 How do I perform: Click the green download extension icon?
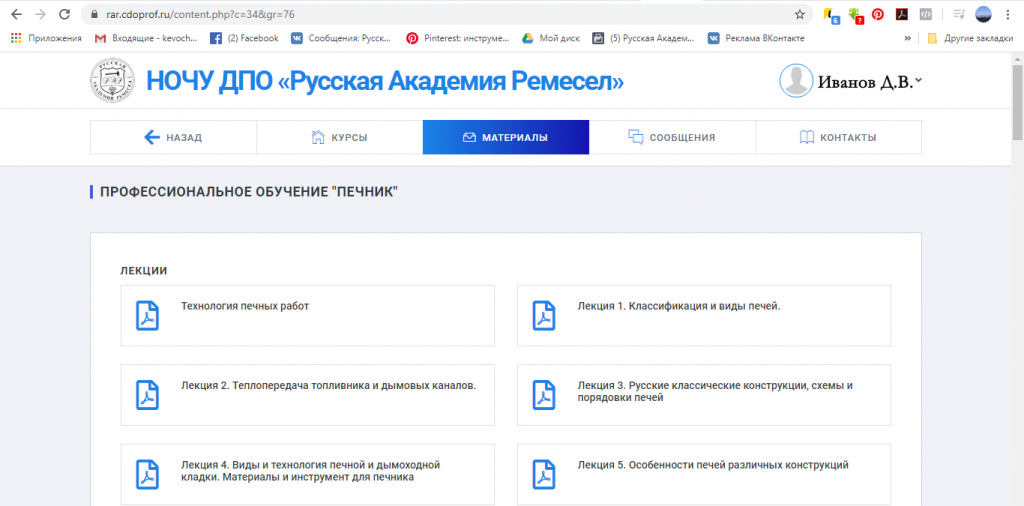[855, 14]
